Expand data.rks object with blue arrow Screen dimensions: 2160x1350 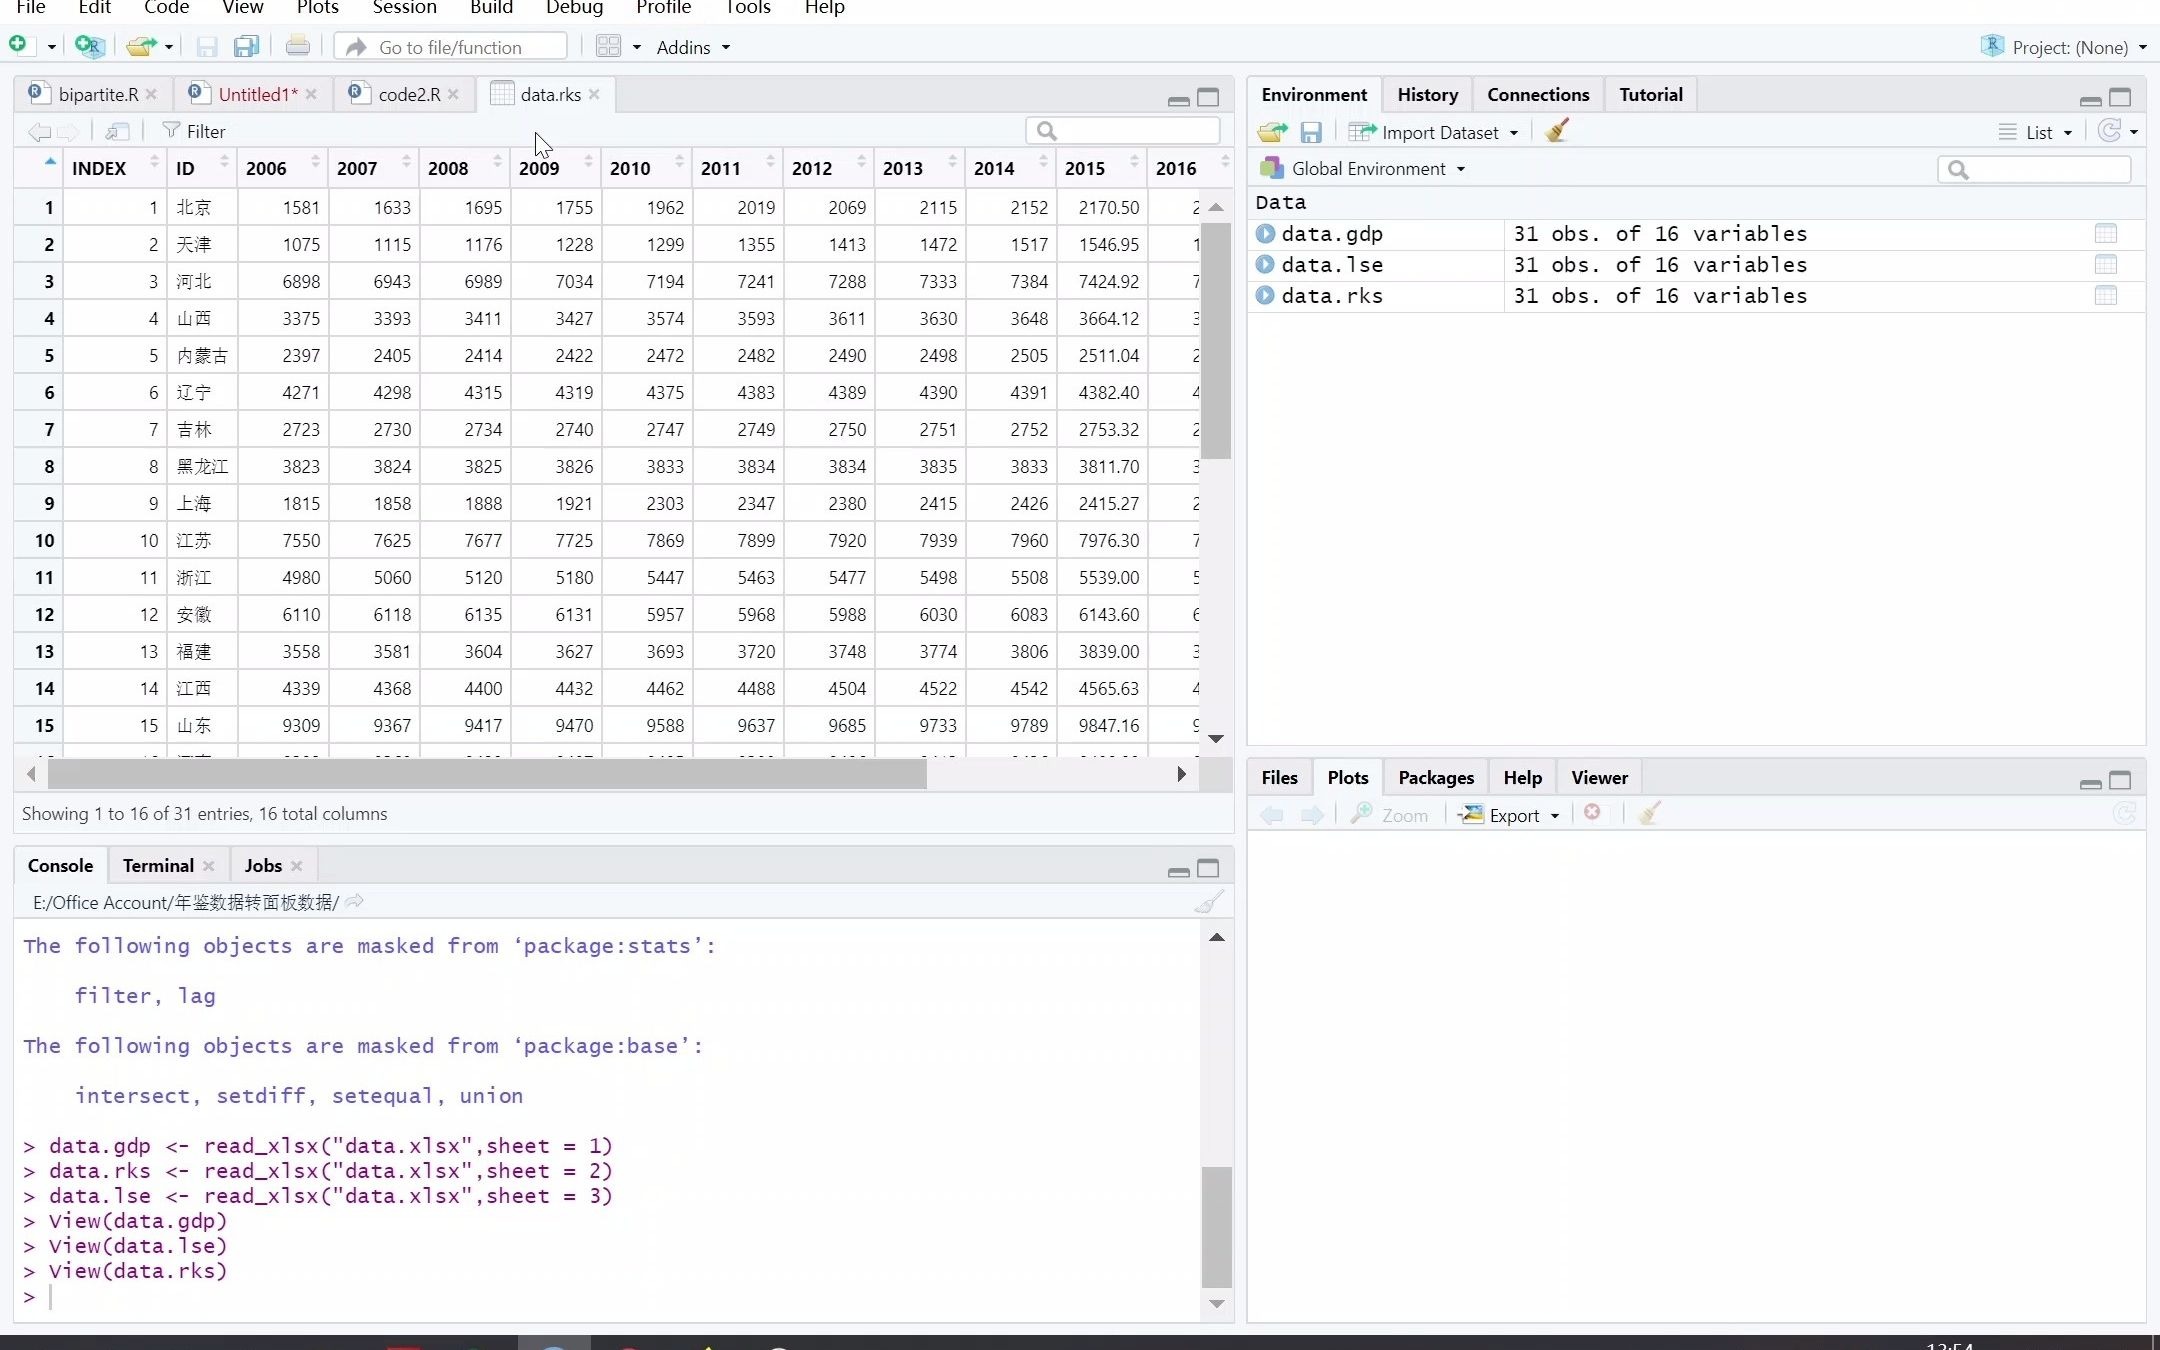tap(1265, 296)
